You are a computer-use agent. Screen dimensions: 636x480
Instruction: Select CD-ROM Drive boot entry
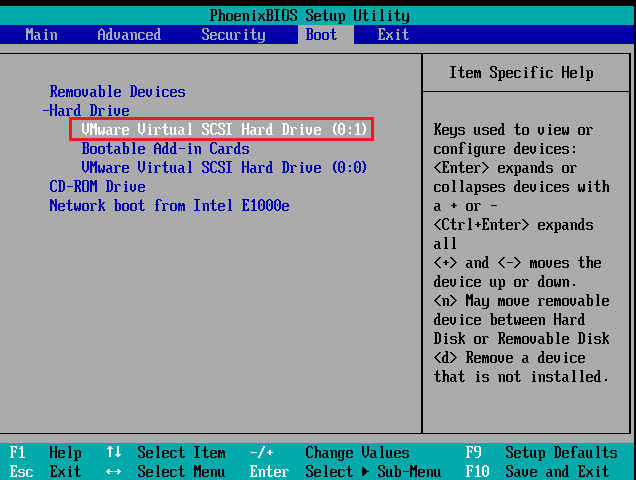(x=97, y=187)
